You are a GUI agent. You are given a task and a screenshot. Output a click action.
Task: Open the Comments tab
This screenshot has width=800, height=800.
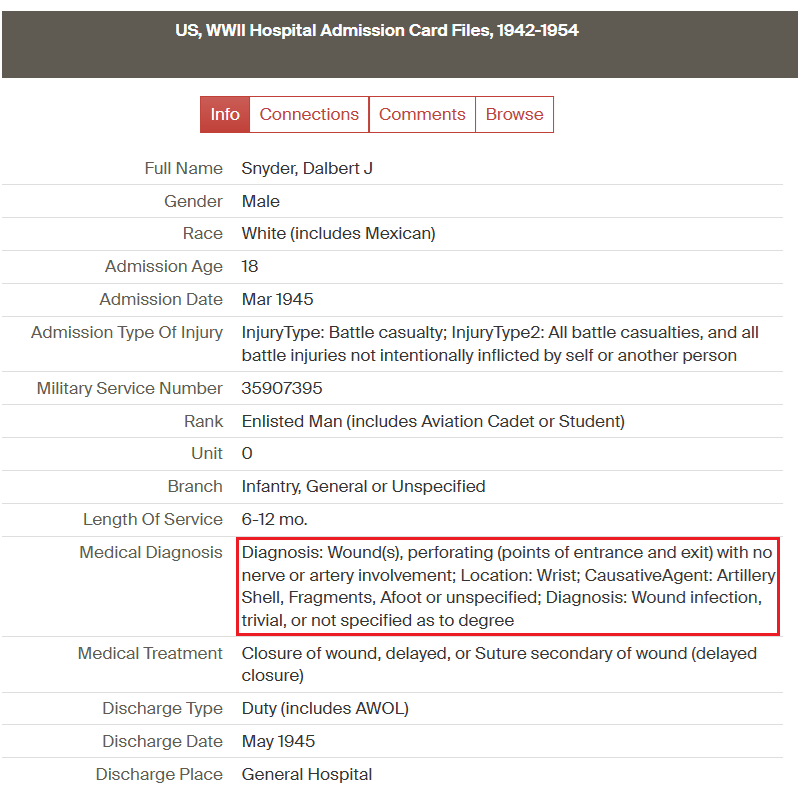click(422, 114)
